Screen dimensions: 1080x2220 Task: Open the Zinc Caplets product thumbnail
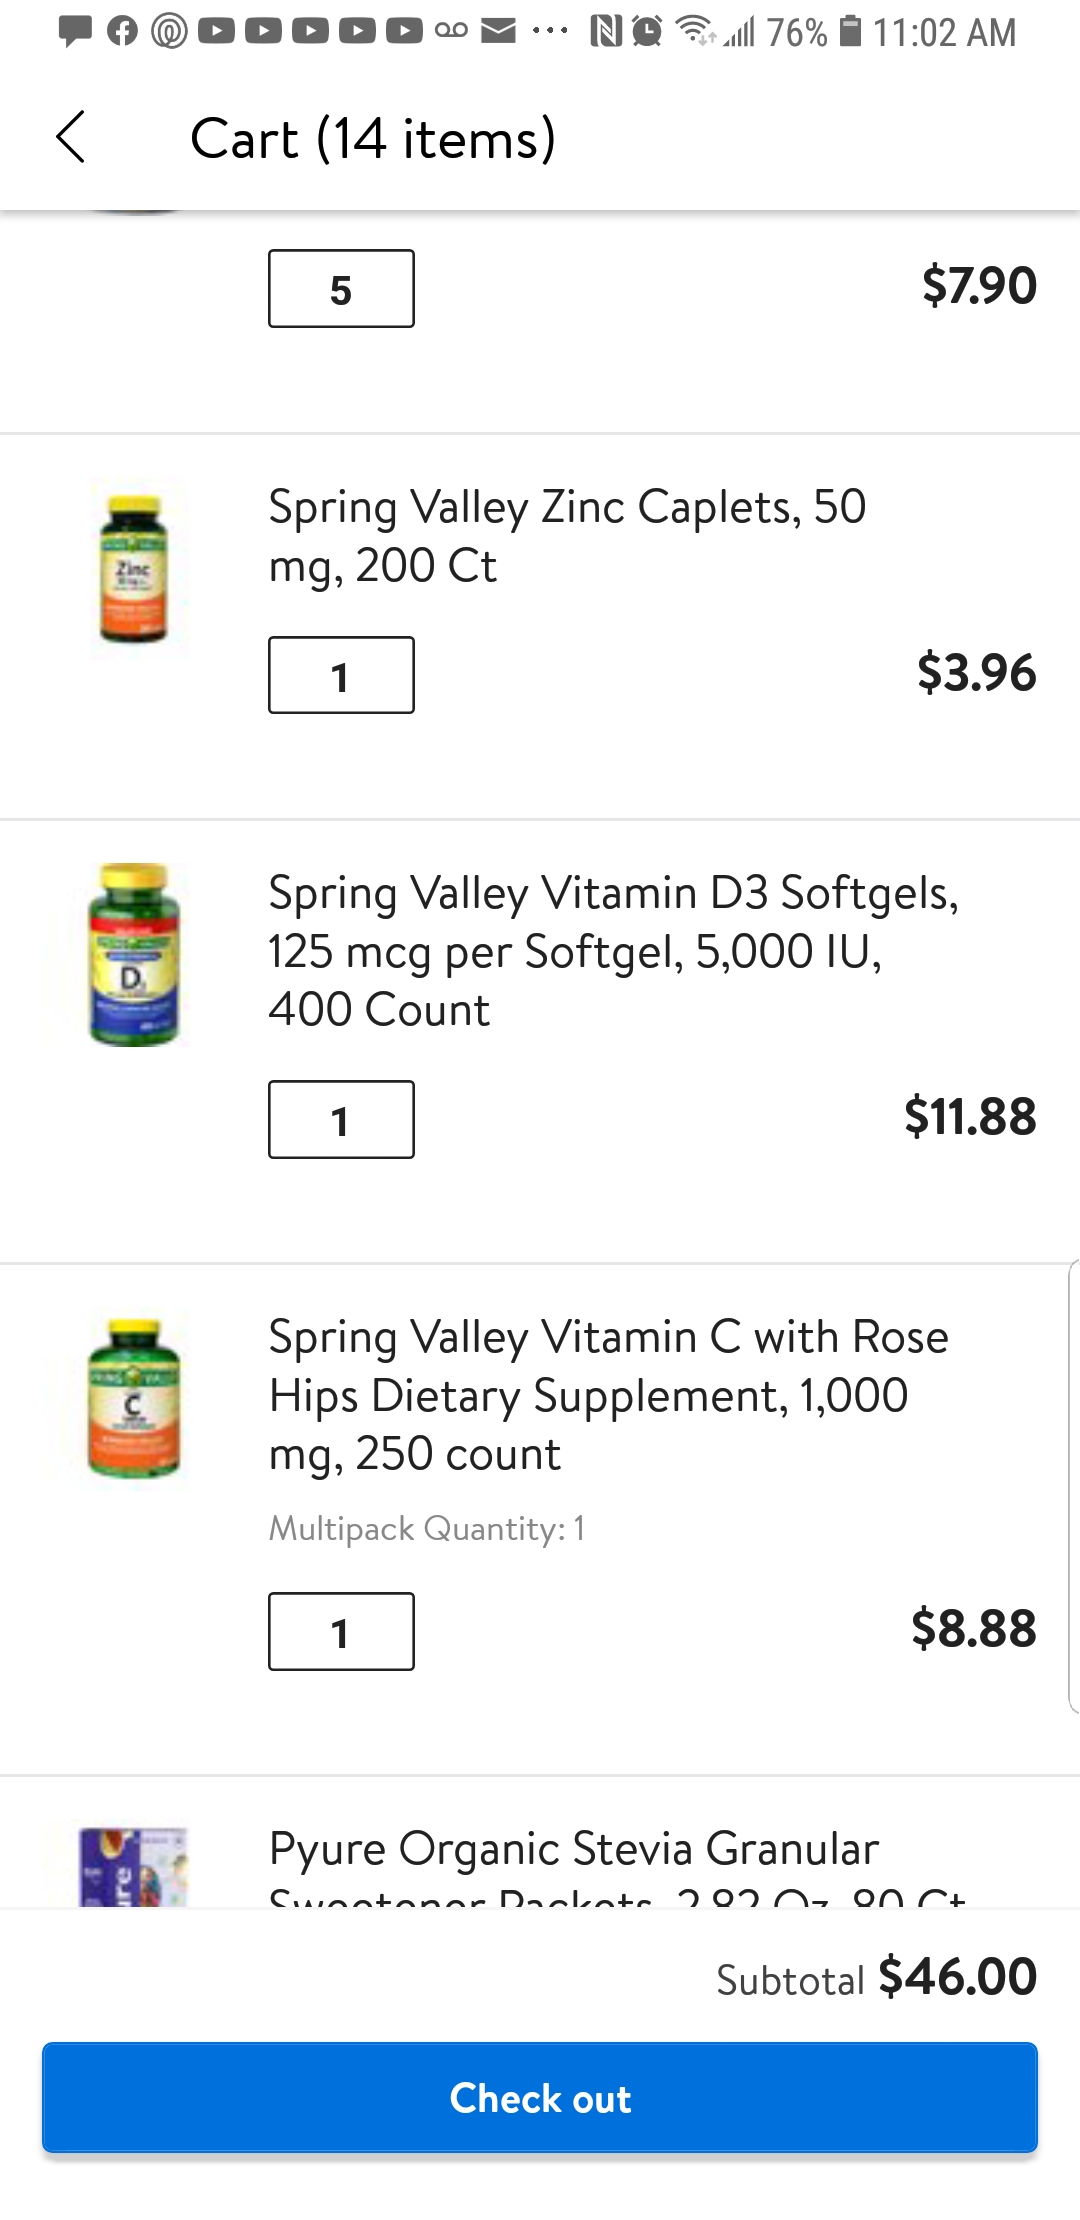click(x=134, y=569)
